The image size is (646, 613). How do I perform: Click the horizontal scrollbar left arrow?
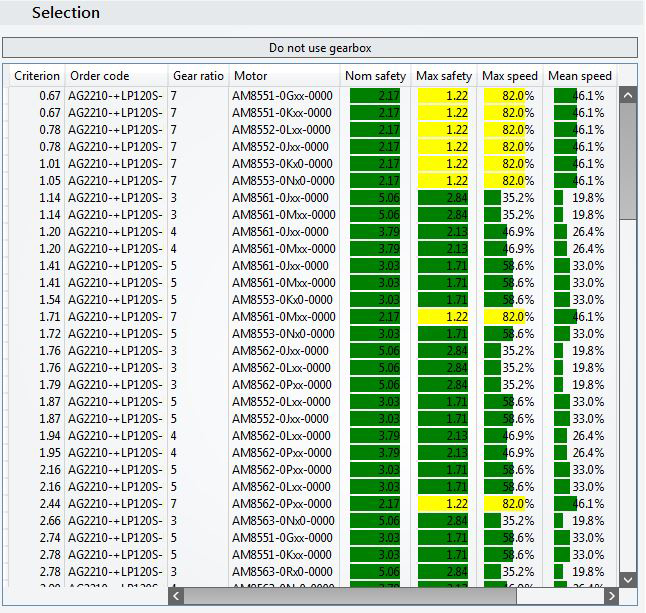(176, 596)
